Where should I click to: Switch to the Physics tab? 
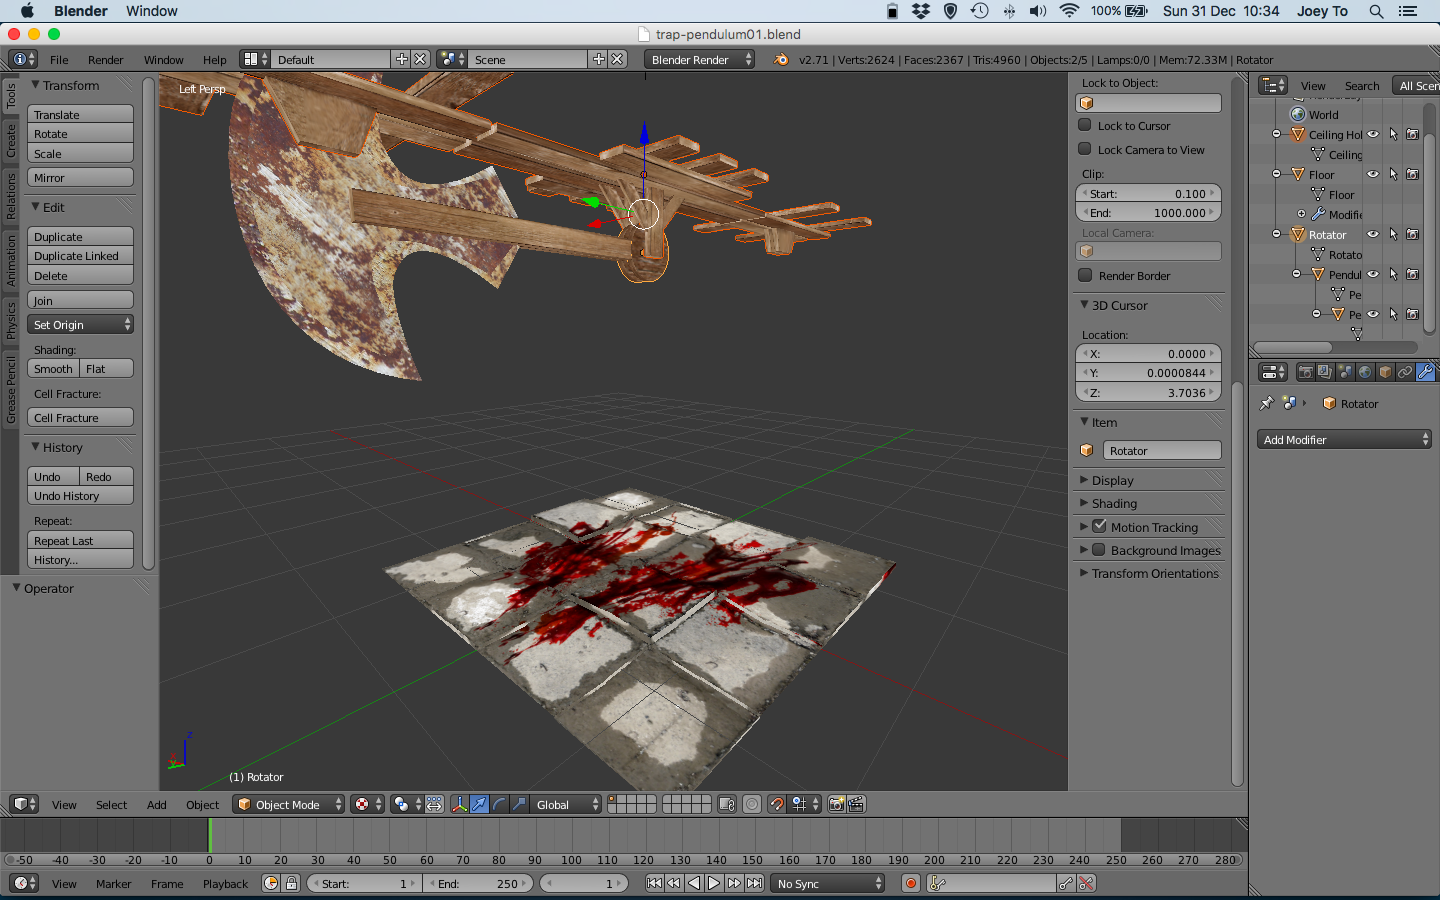coord(11,321)
